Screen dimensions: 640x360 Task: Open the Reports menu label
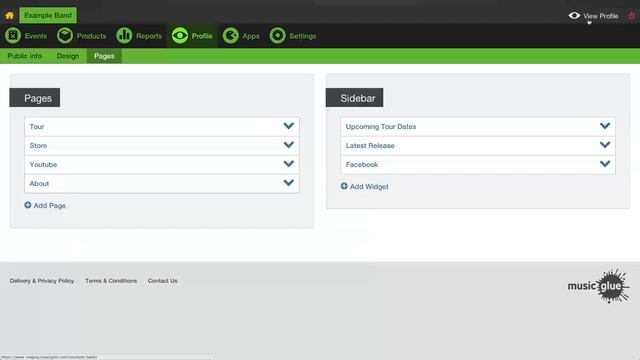tap(149, 36)
